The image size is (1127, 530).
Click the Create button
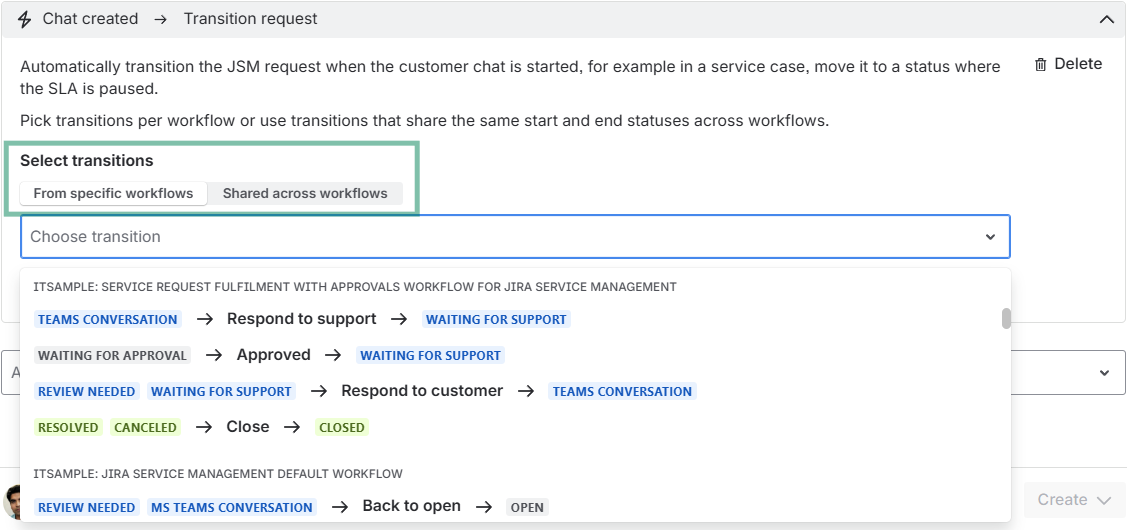[1074, 500]
